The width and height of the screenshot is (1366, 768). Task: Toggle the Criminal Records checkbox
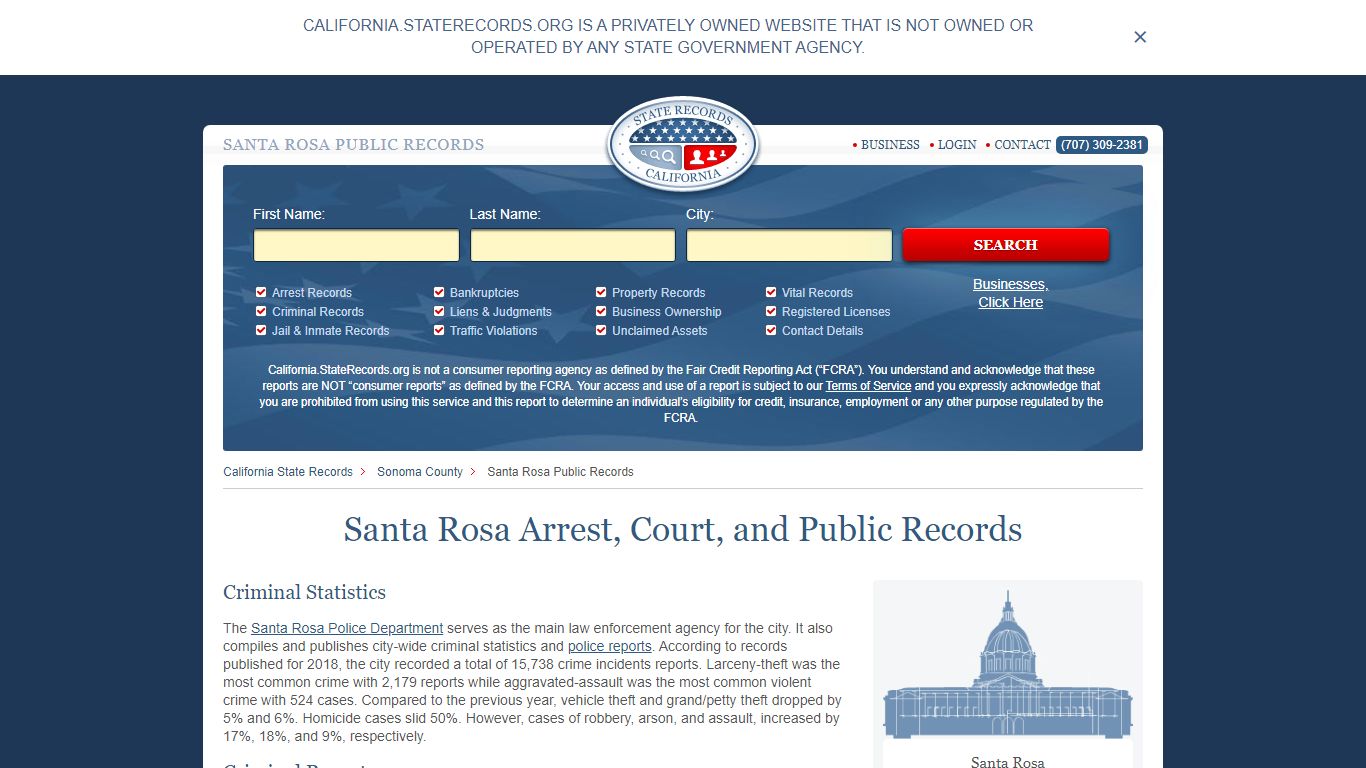tap(262, 311)
